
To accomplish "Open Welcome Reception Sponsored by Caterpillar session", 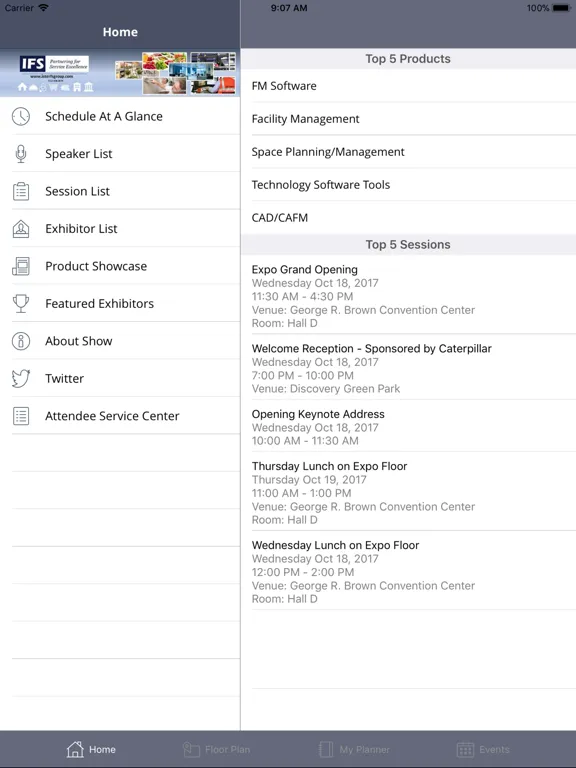I will pyautogui.click(x=408, y=367).
